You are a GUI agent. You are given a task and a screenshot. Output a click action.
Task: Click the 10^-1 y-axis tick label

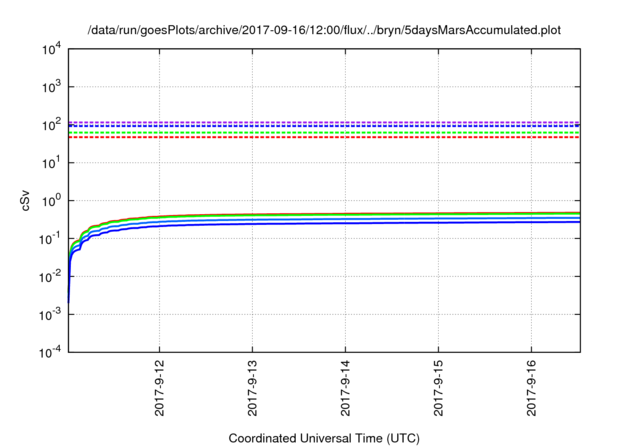[x=51, y=239]
